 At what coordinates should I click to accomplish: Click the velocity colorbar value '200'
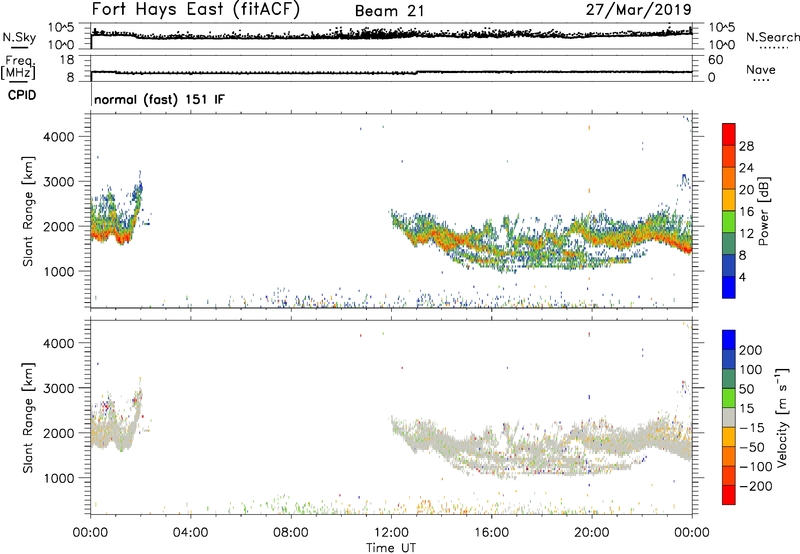[751, 350]
